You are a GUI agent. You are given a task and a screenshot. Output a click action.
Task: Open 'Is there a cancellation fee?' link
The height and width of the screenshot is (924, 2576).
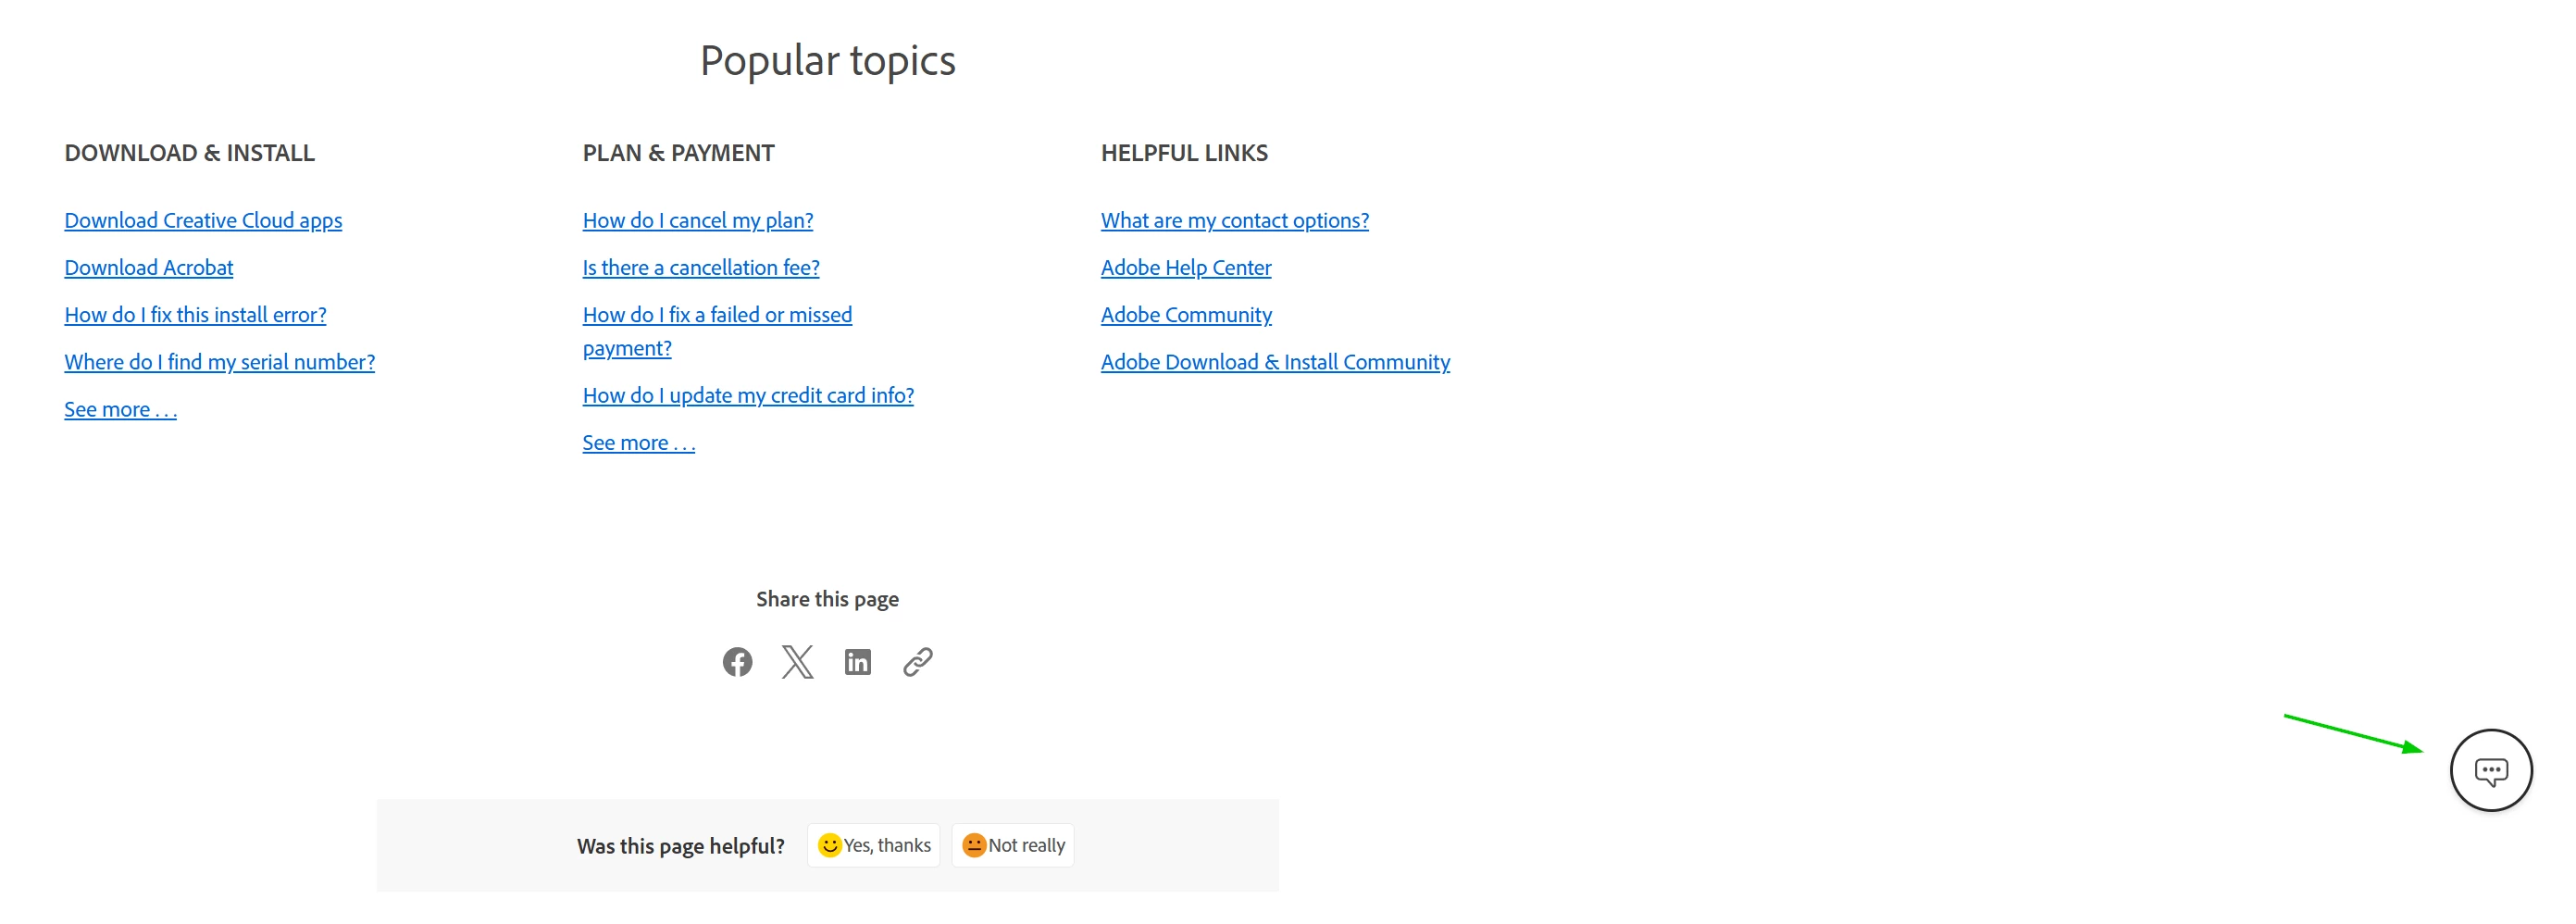pos(701,267)
